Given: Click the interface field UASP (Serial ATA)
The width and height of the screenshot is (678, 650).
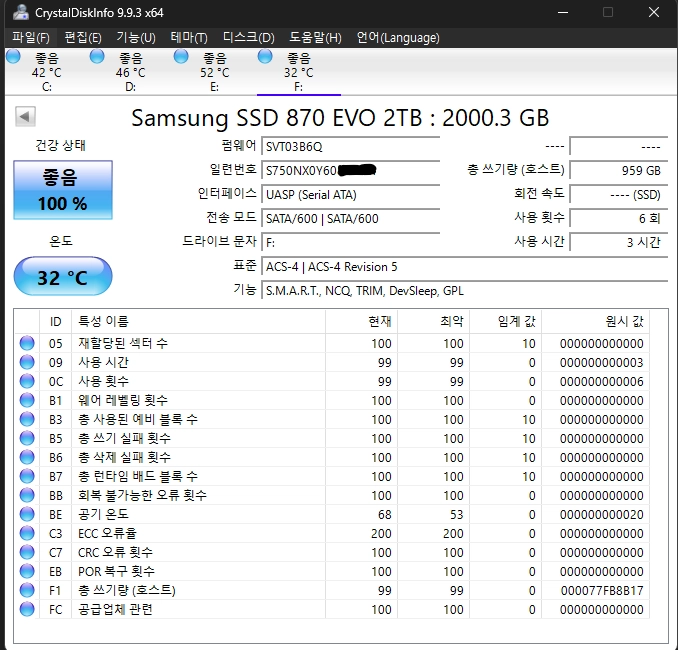Looking at the screenshot, I should (x=351, y=195).
